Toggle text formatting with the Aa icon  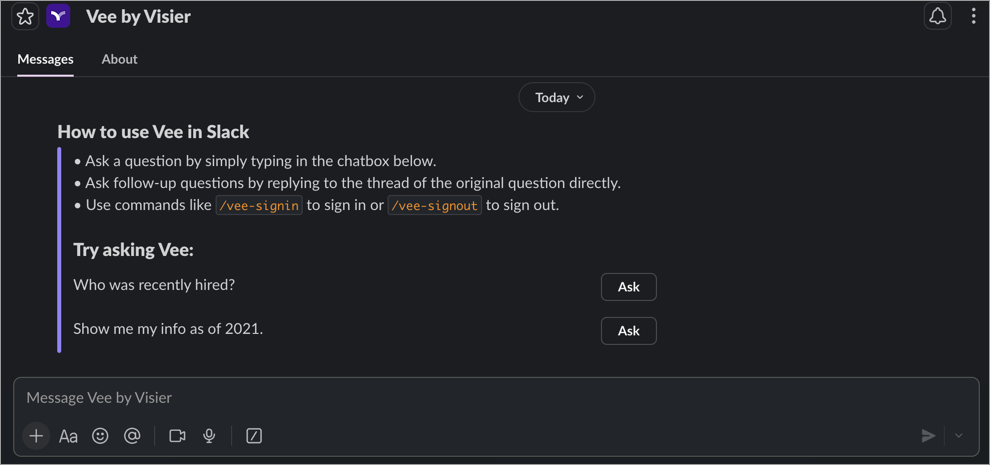68,436
